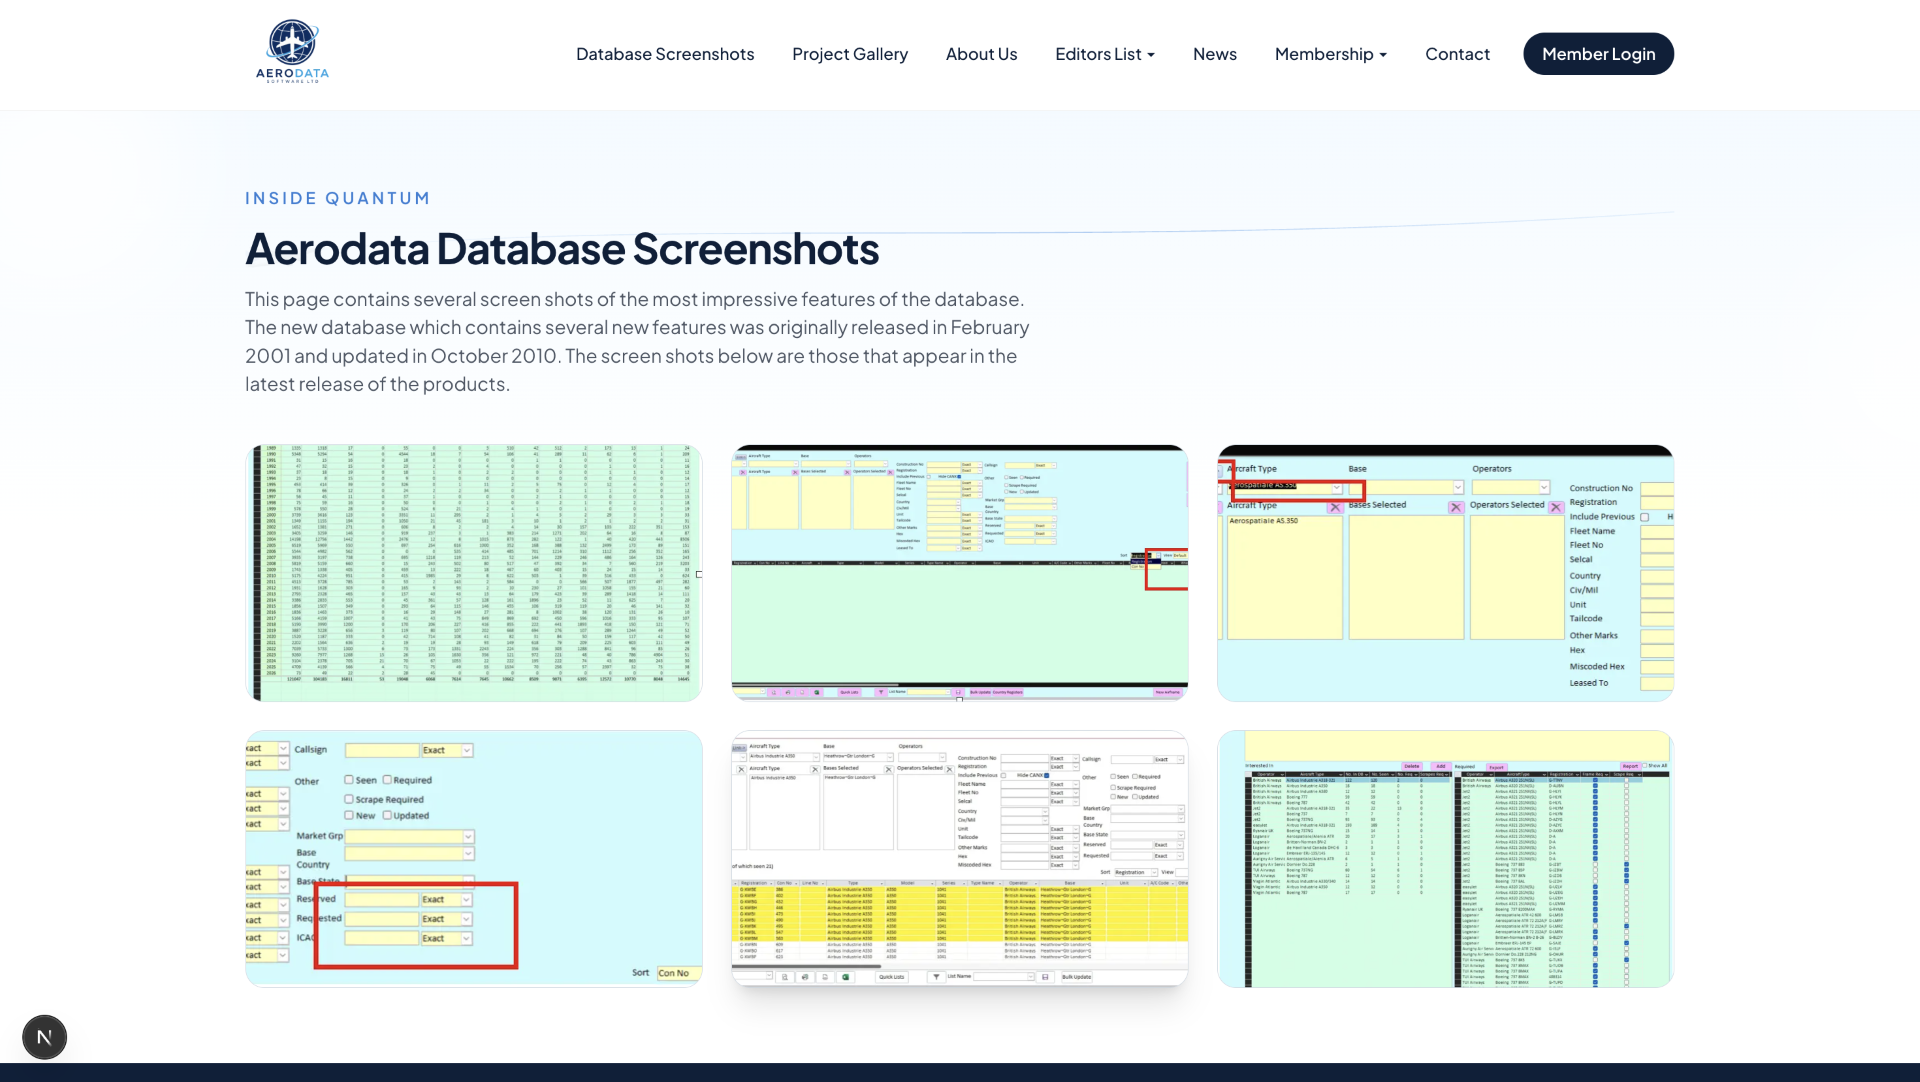Open the Next.js dev tools badge
Image resolution: width=1920 pixels, height=1082 pixels.
pos(44,1037)
